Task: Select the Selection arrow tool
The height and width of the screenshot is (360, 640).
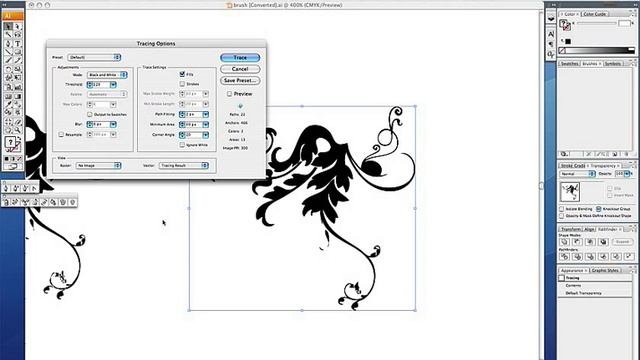Action: click(8, 26)
